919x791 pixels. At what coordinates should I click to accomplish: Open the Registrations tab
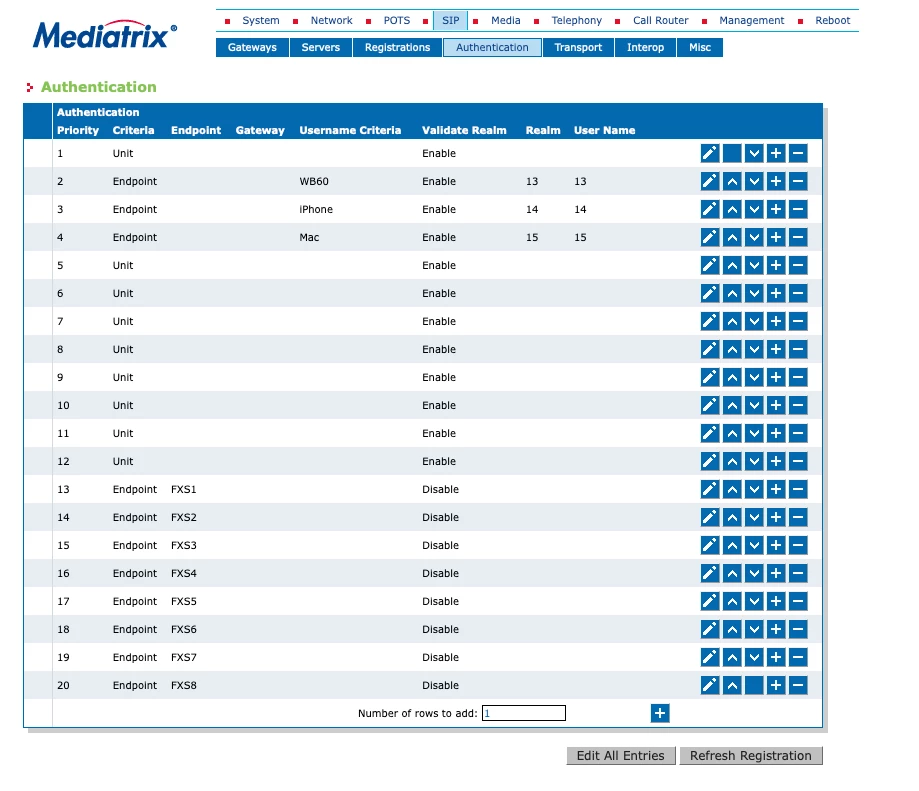397,47
